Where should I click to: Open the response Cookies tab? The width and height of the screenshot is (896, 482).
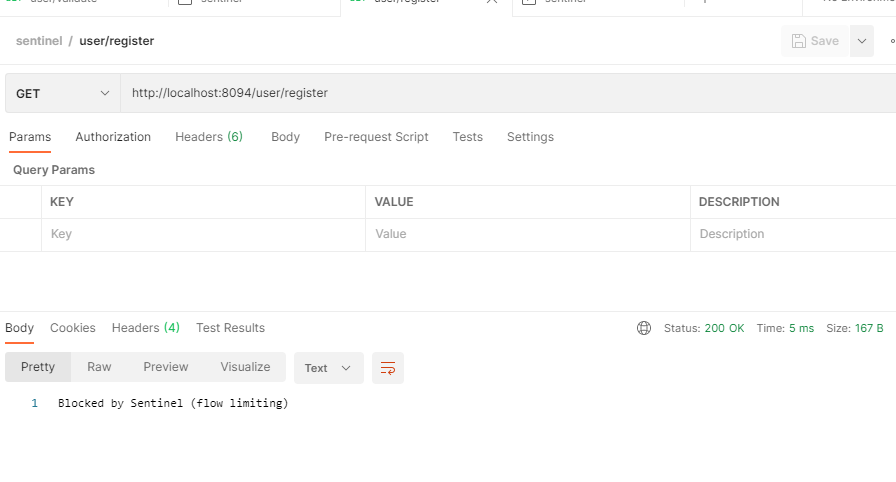pyautogui.click(x=73, y=328)
